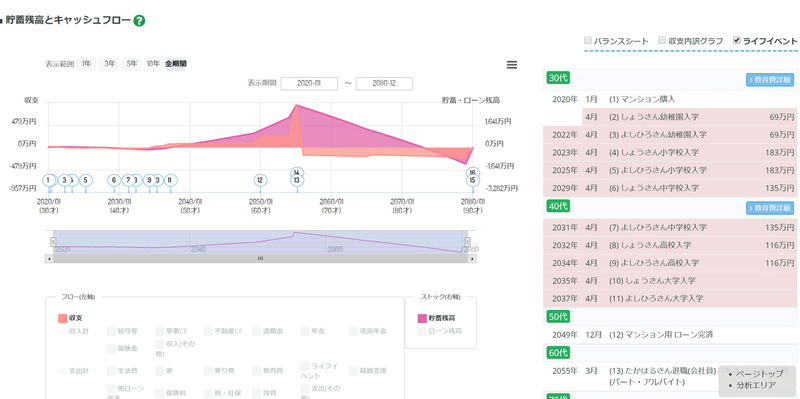The height and width of the screenshot is (399, 800).
Task: Toggle the 年金 series checkbox
Action: coord(305,332)
